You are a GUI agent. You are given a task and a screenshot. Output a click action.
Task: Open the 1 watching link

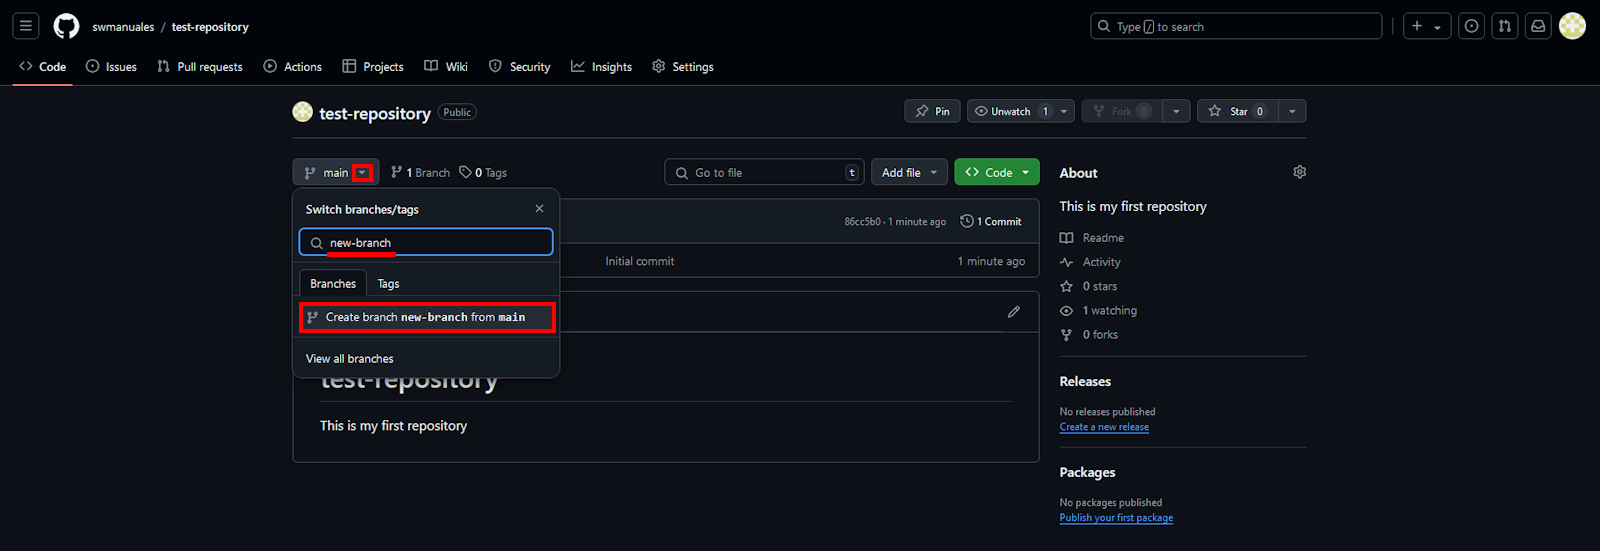1099,311
